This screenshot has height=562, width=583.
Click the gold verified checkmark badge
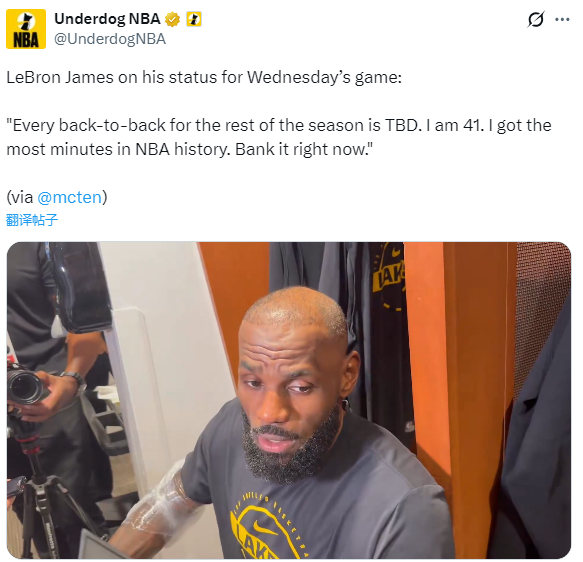(x=172, y=19)
